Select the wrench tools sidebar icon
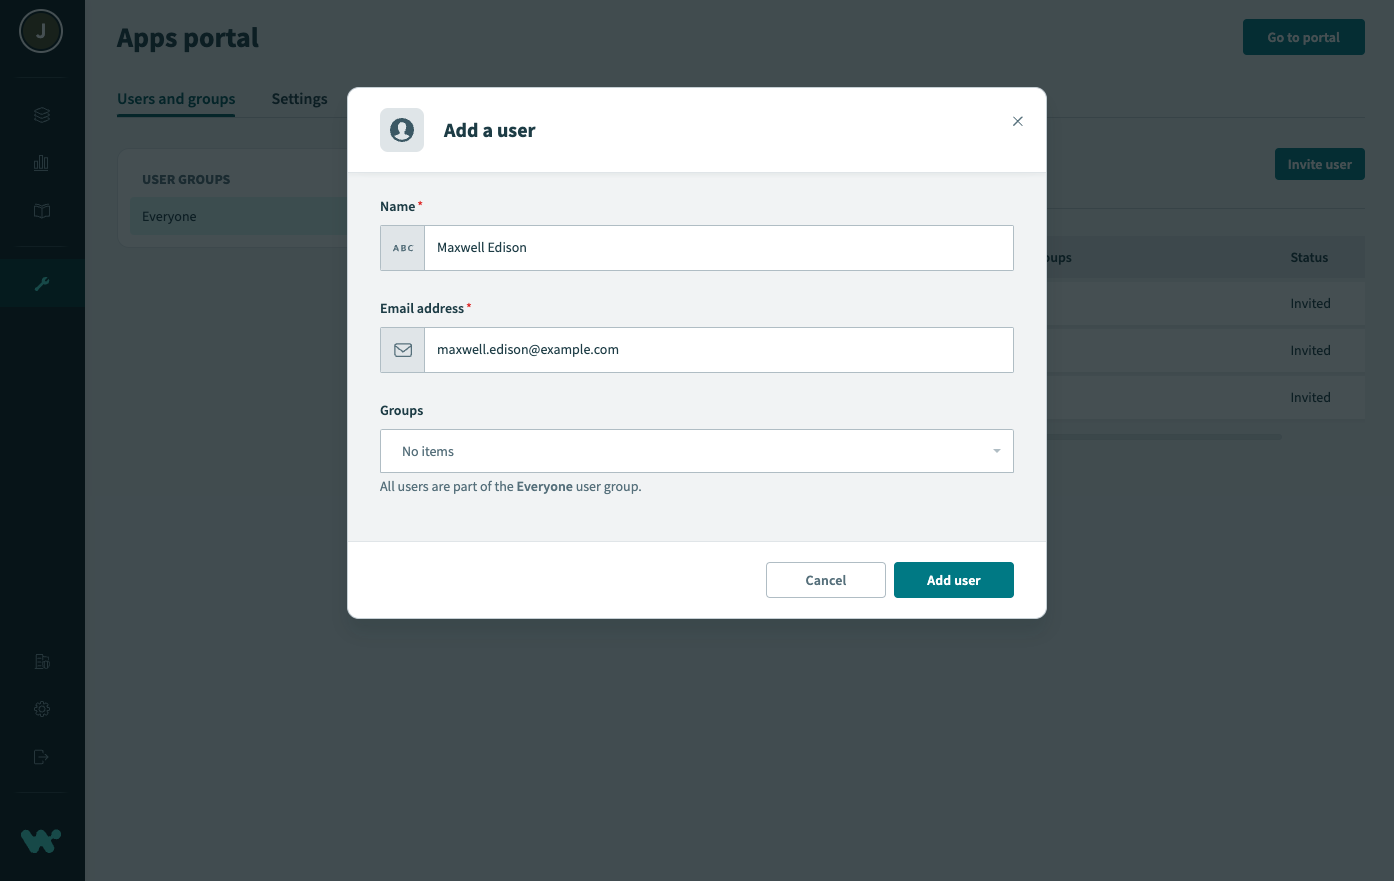 tap(42, 284)
